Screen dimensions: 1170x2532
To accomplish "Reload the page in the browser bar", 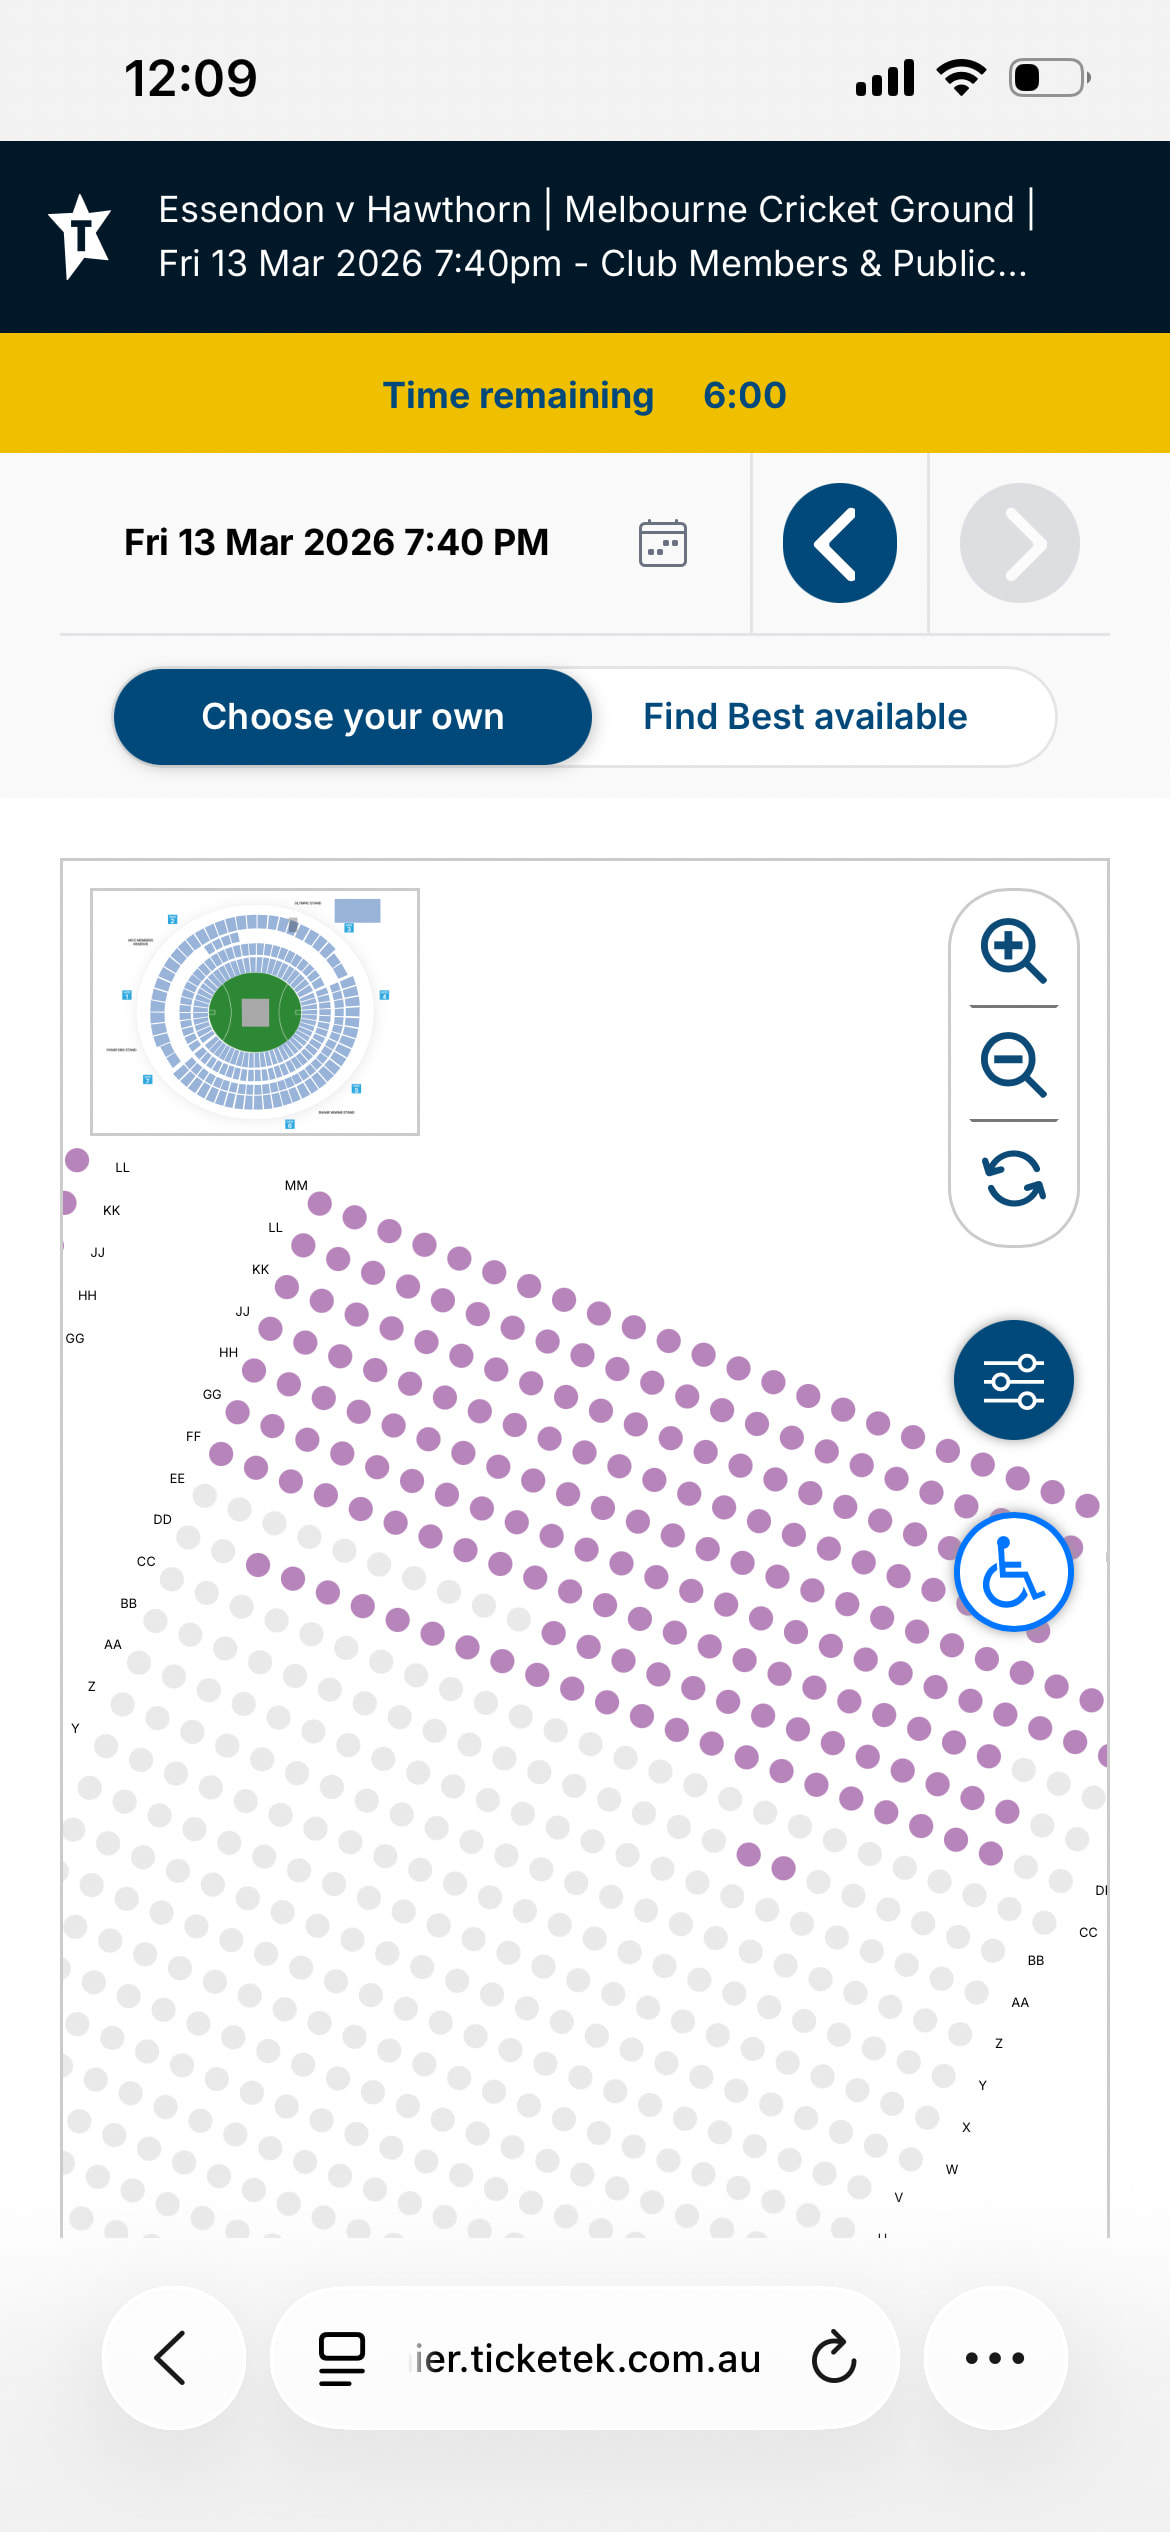I will 834,2358.
